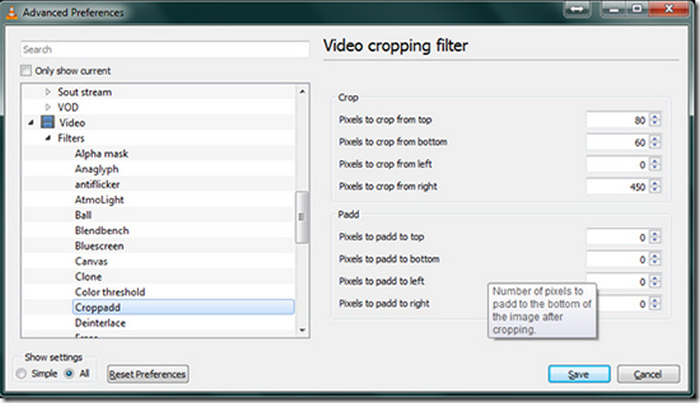Adjust crop from top spinner arrows
This screenshot has height=403, width=700.
click(x=655, y=120)
